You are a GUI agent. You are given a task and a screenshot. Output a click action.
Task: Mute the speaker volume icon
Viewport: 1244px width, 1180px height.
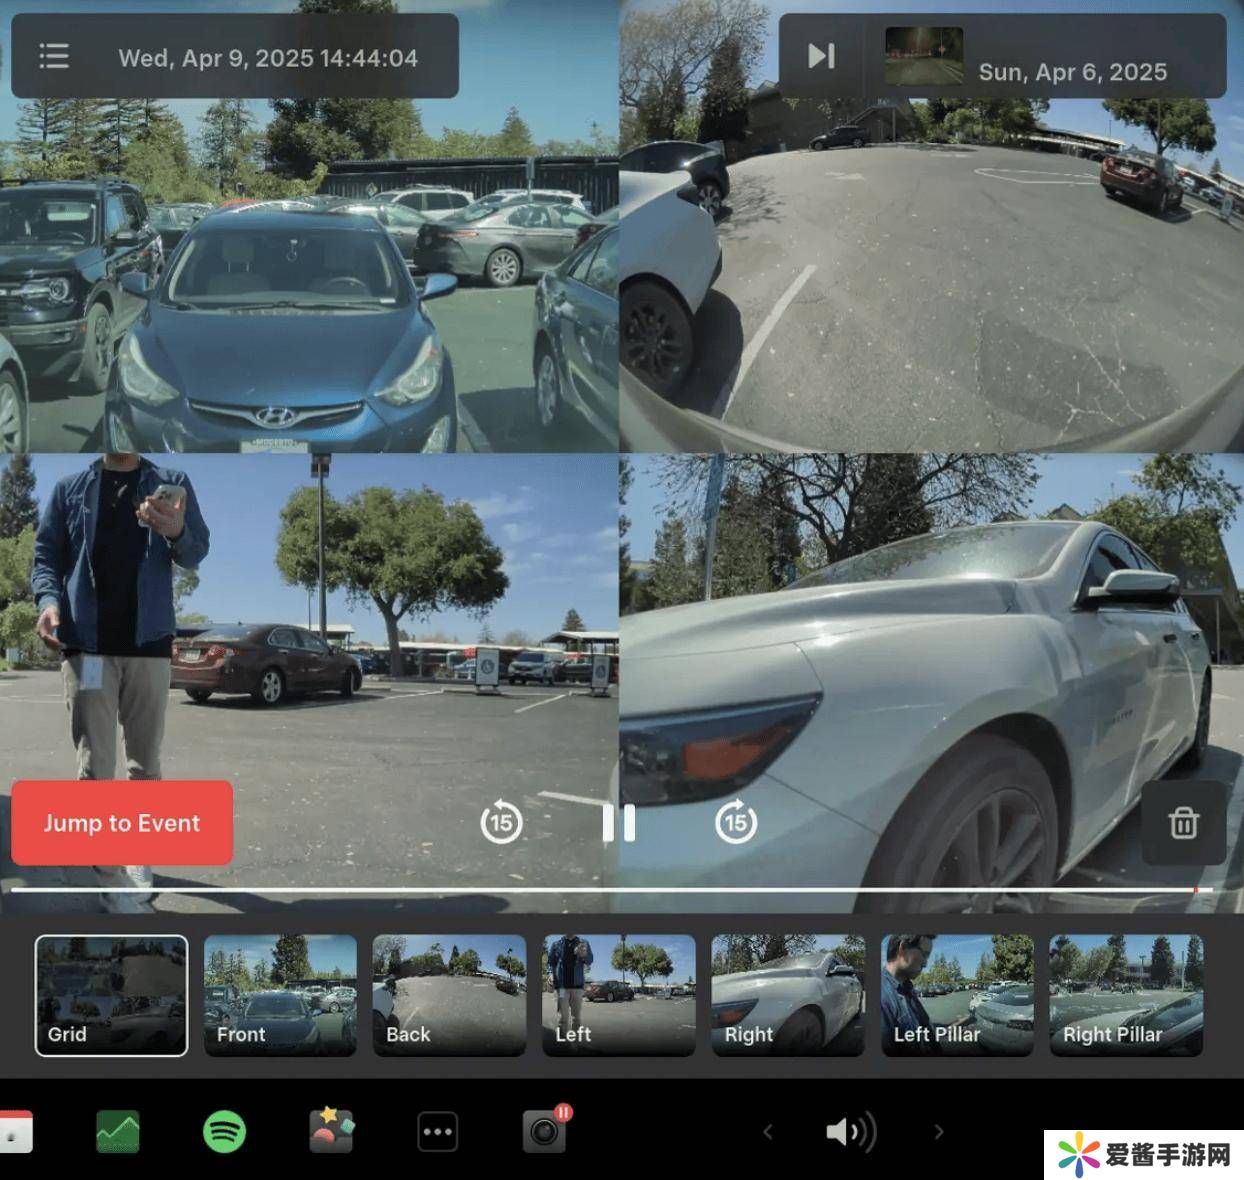(850, 1132)
